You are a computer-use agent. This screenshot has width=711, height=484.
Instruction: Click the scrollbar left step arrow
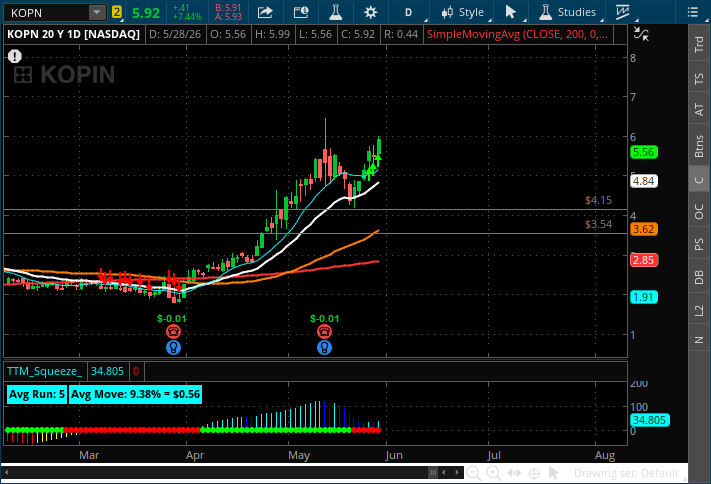(x=443, y=473)
